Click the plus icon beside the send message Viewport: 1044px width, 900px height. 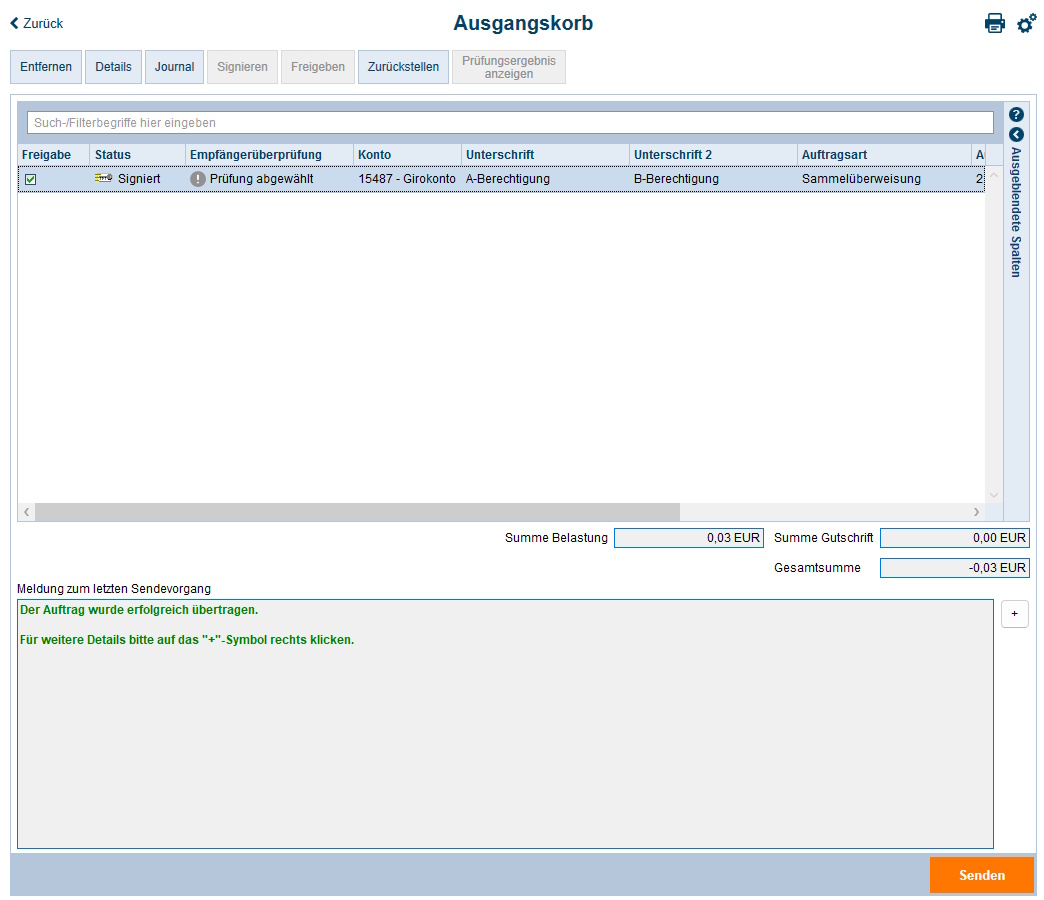[x=1014, y=613]
